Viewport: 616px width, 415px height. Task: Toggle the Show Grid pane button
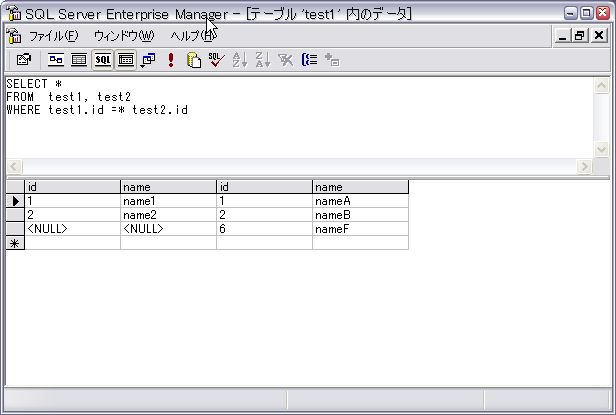point(78,60)
